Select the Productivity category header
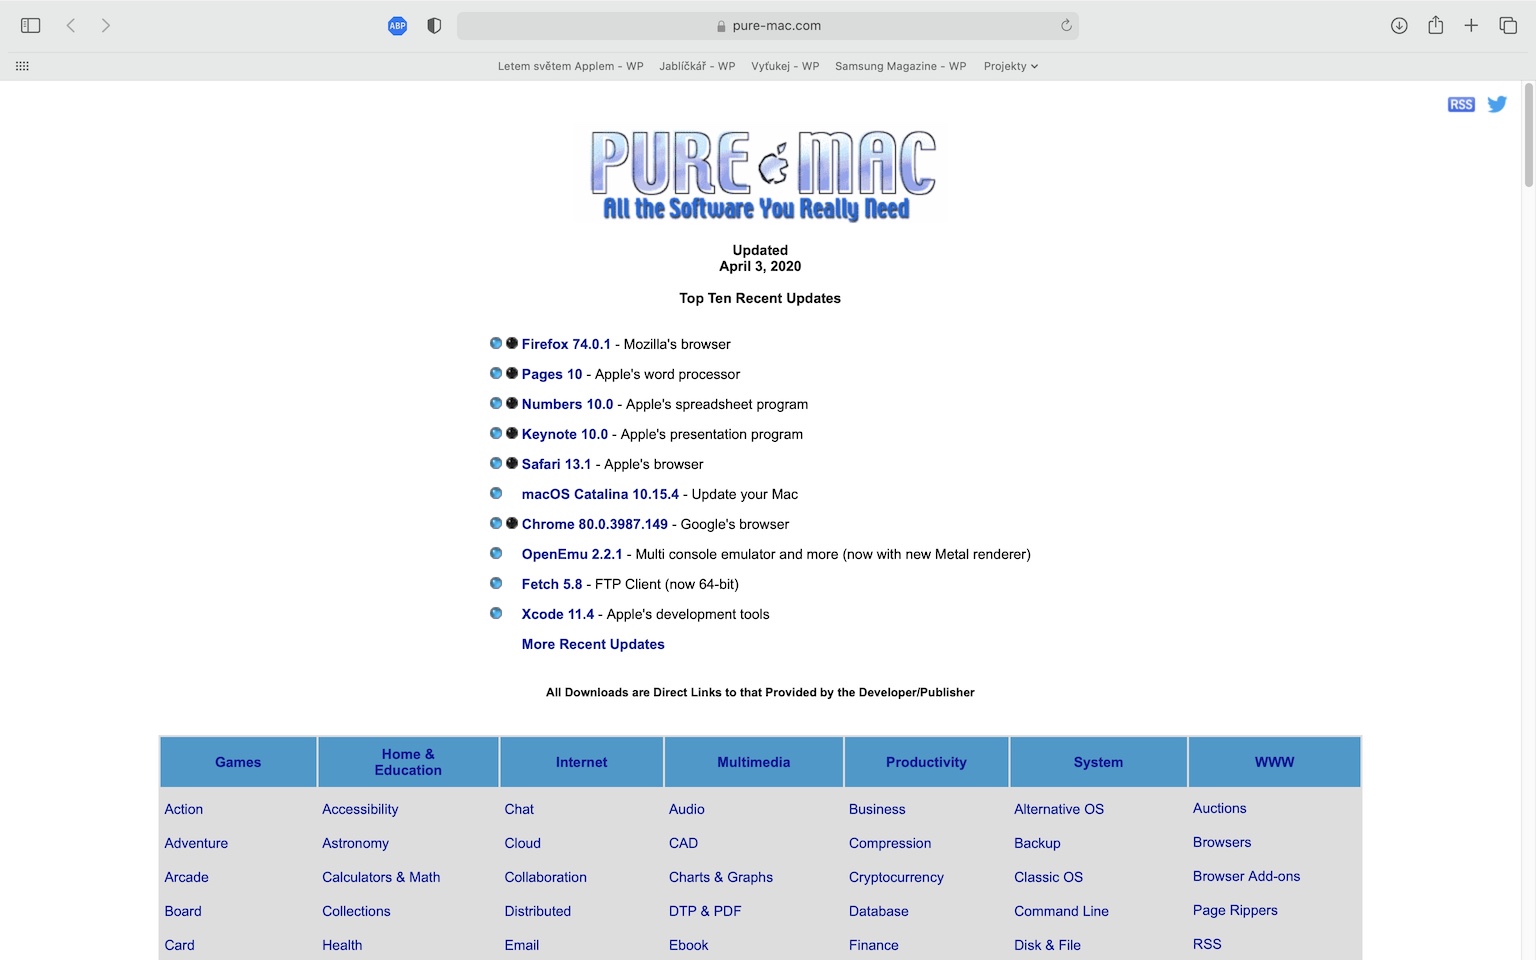The width and height of the screenshot is (1536, 960). (926, 762)
